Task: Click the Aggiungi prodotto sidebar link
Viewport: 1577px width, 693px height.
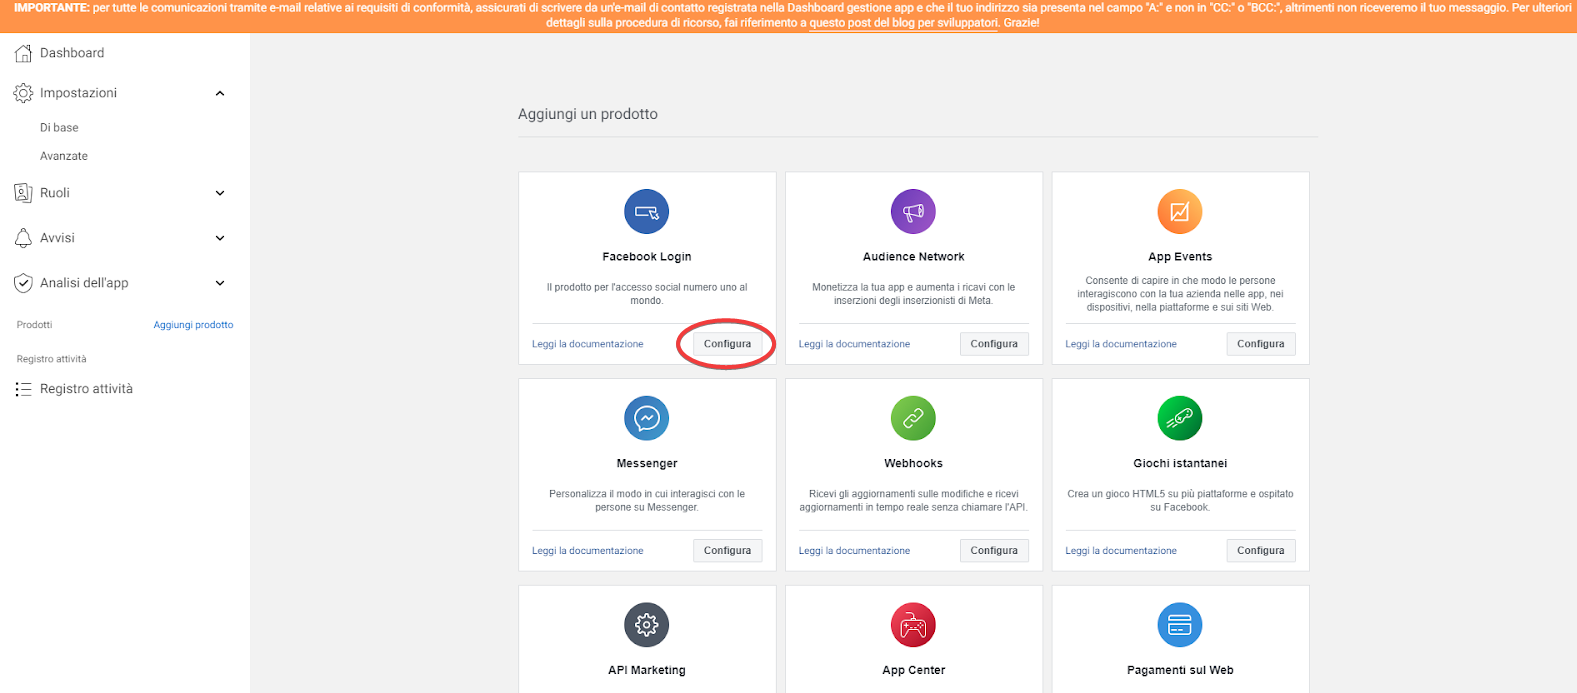Action: (193, 325)
